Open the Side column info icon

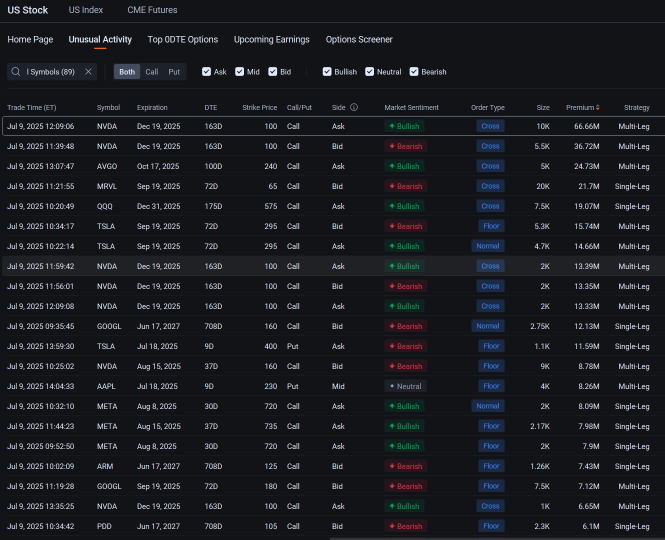tap(354, 107)
